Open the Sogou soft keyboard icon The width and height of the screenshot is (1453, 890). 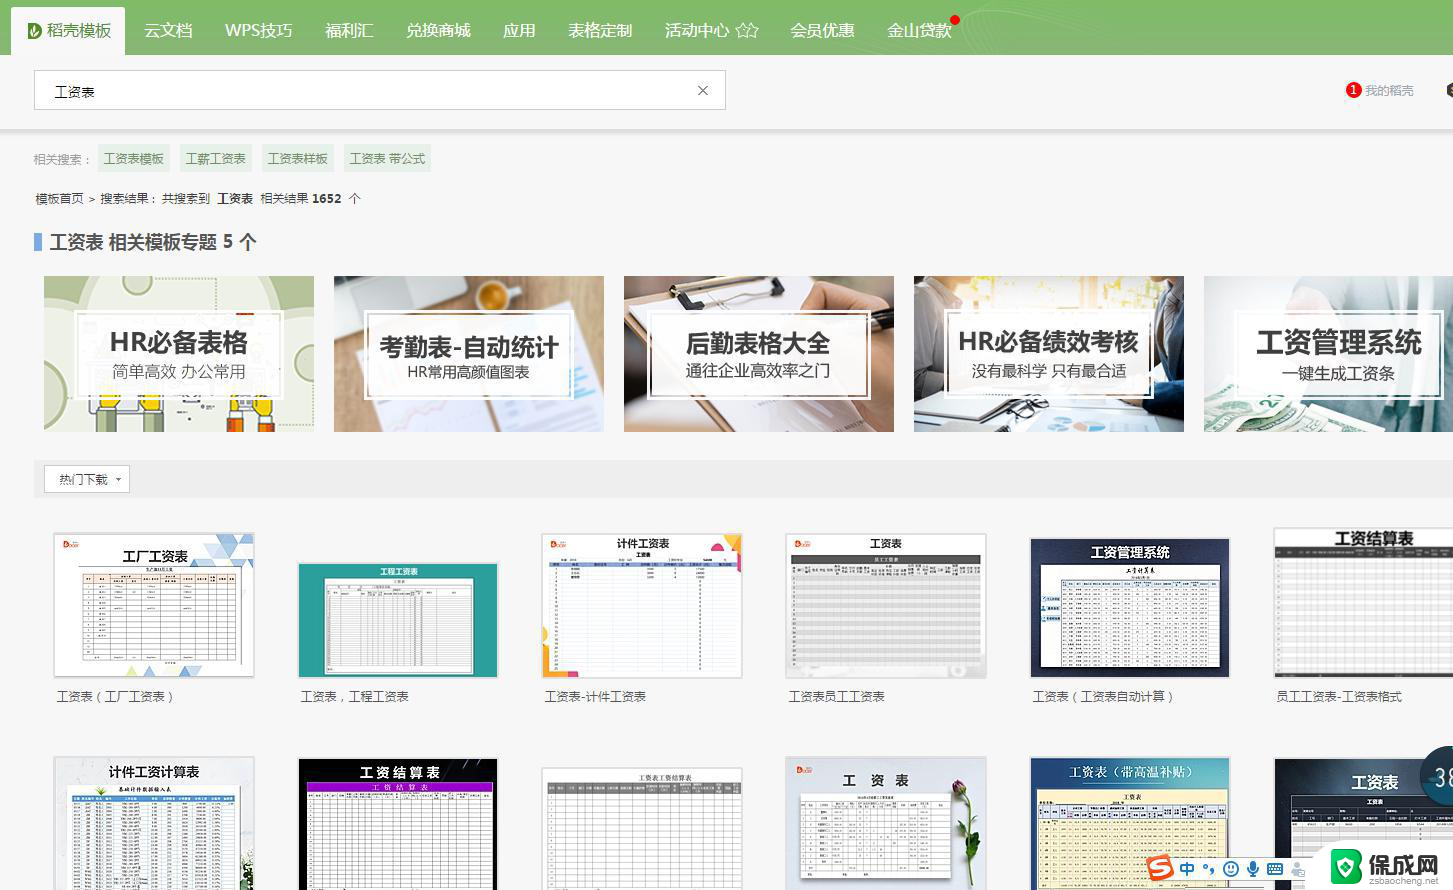pyautogui.click(x=1275, y=869)
